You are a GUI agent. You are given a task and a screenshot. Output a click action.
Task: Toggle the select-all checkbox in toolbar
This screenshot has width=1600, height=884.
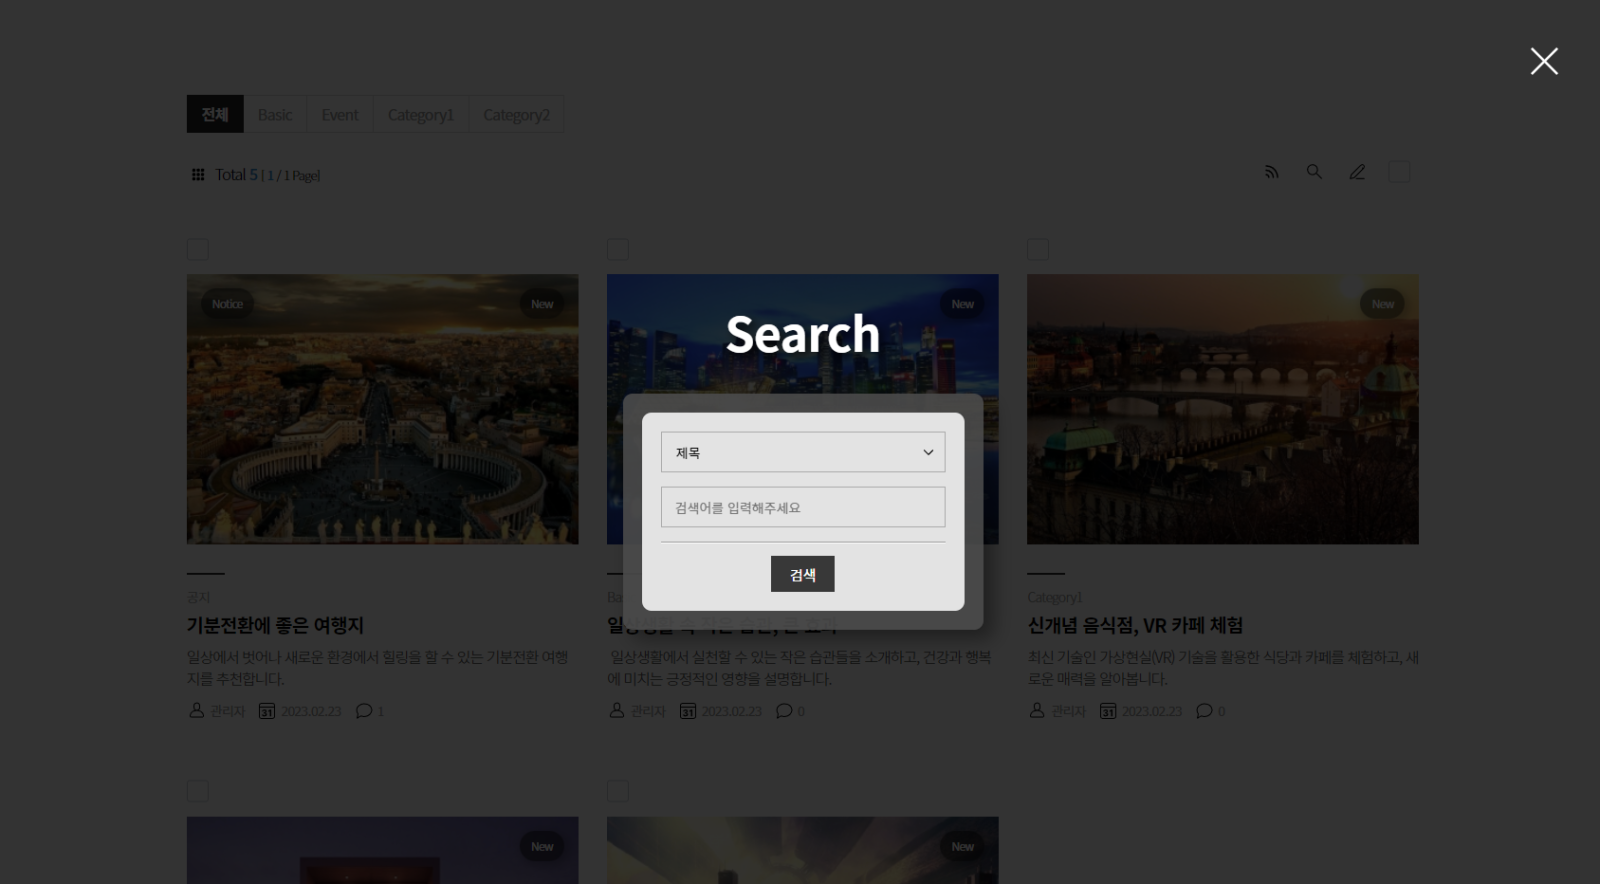coord(1399,172)
